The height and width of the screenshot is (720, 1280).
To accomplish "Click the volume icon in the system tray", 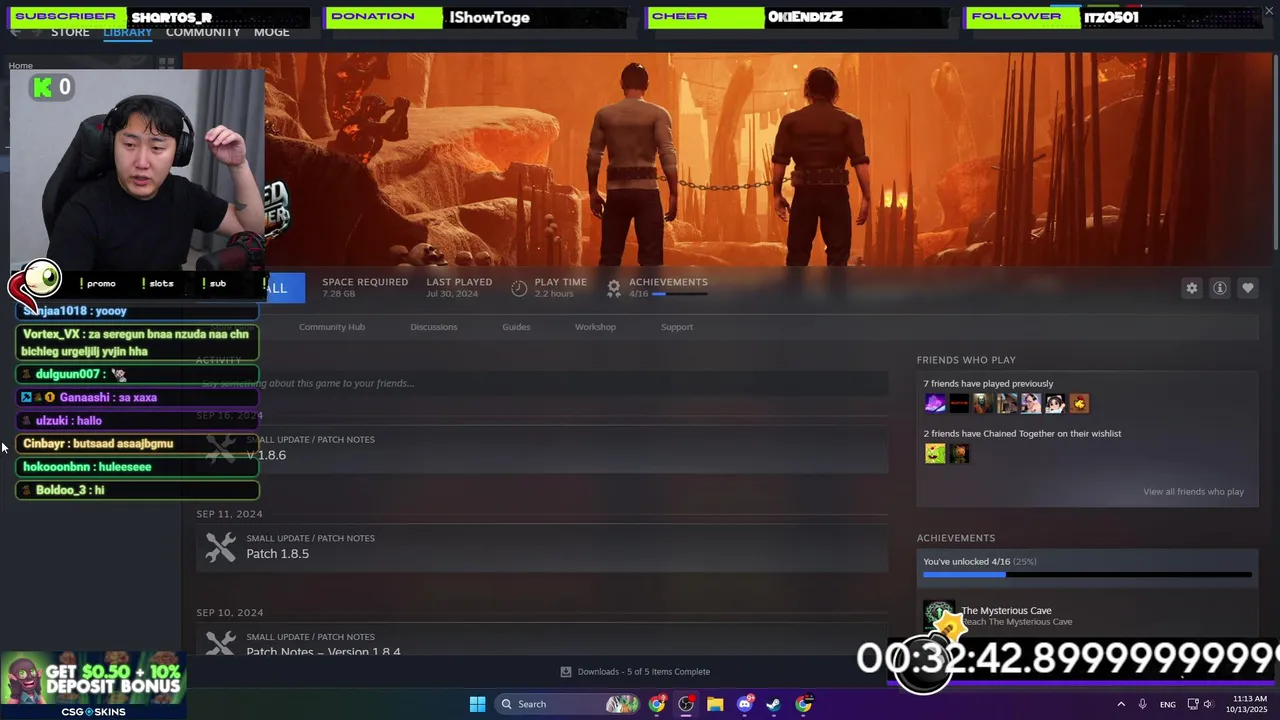I will pyautogui.click(x=1207, y=704).
